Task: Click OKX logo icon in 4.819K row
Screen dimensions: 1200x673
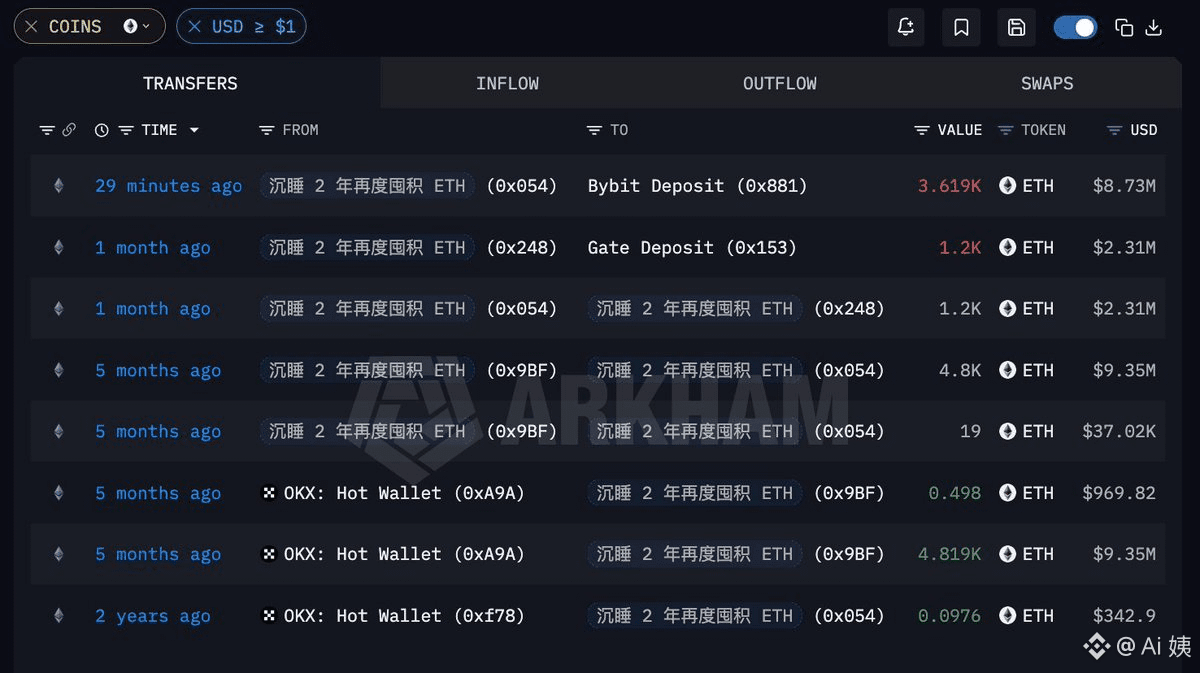Action: pyautogui.click(x=269, y=554)
